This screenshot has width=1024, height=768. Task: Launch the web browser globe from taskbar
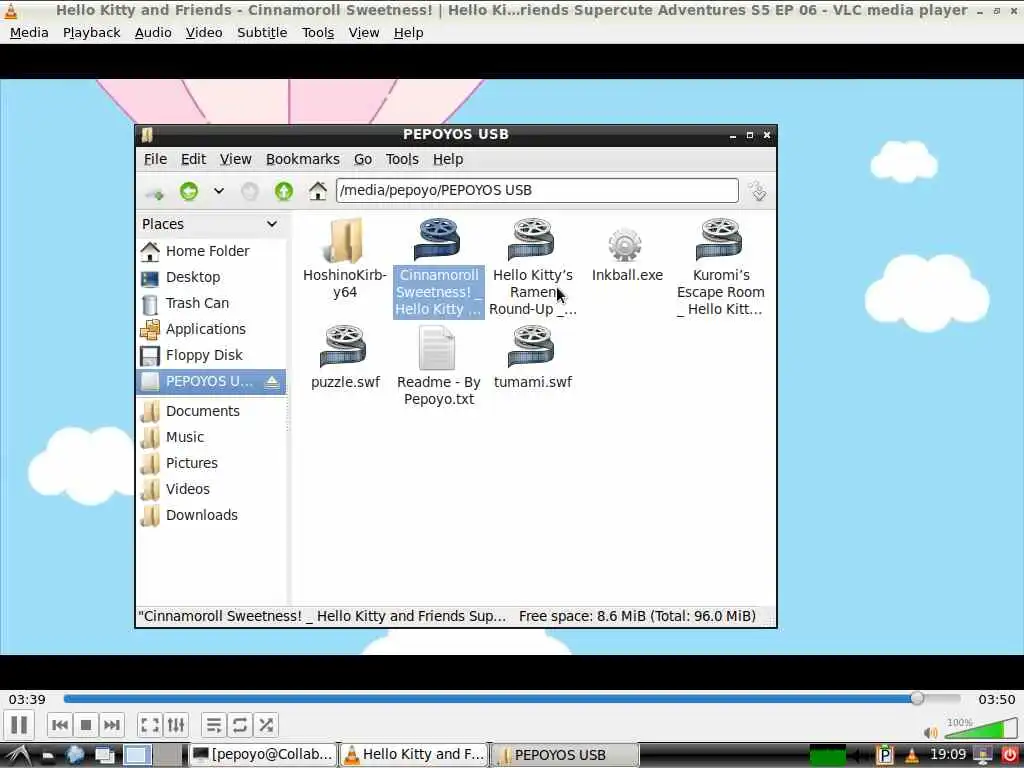pyautogui.click(x=76, y=756)
